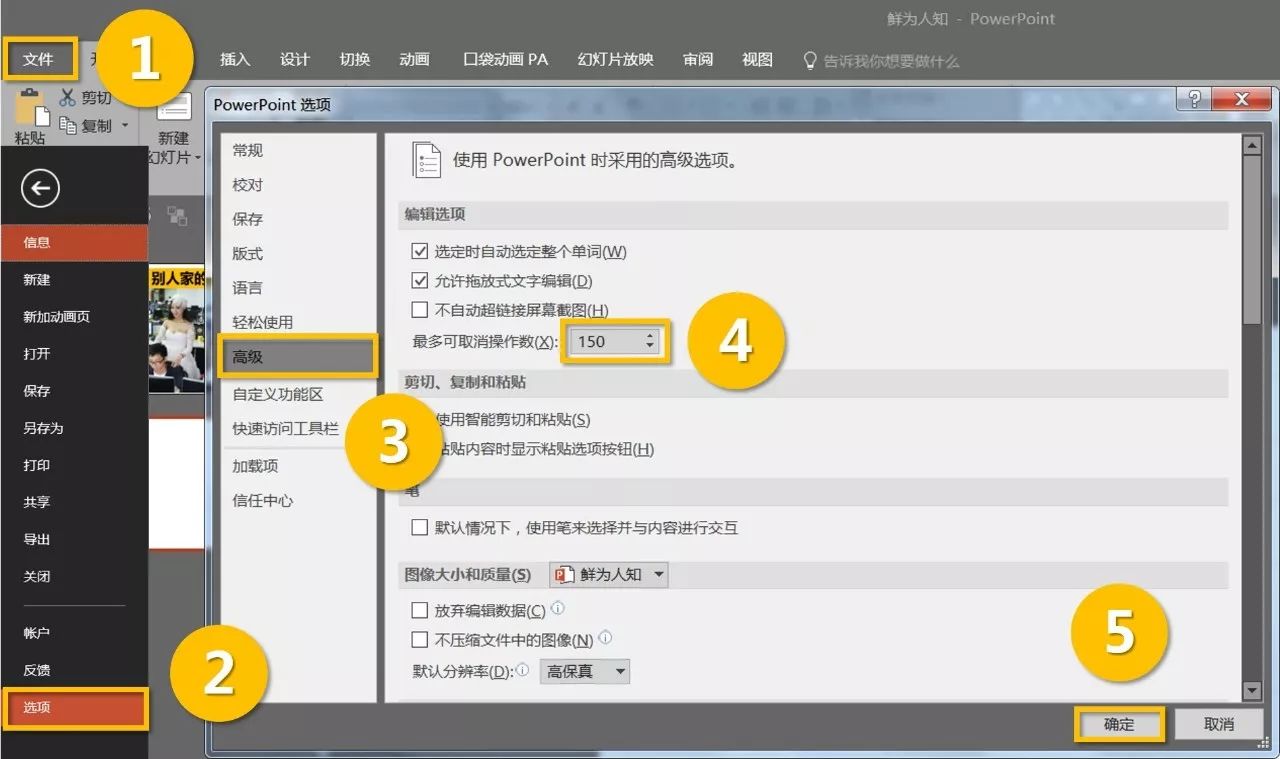This screenshot has width=1280, height=759.
Task: Open the 口袋动画 PA tab
Action: [x=506, y=60]
